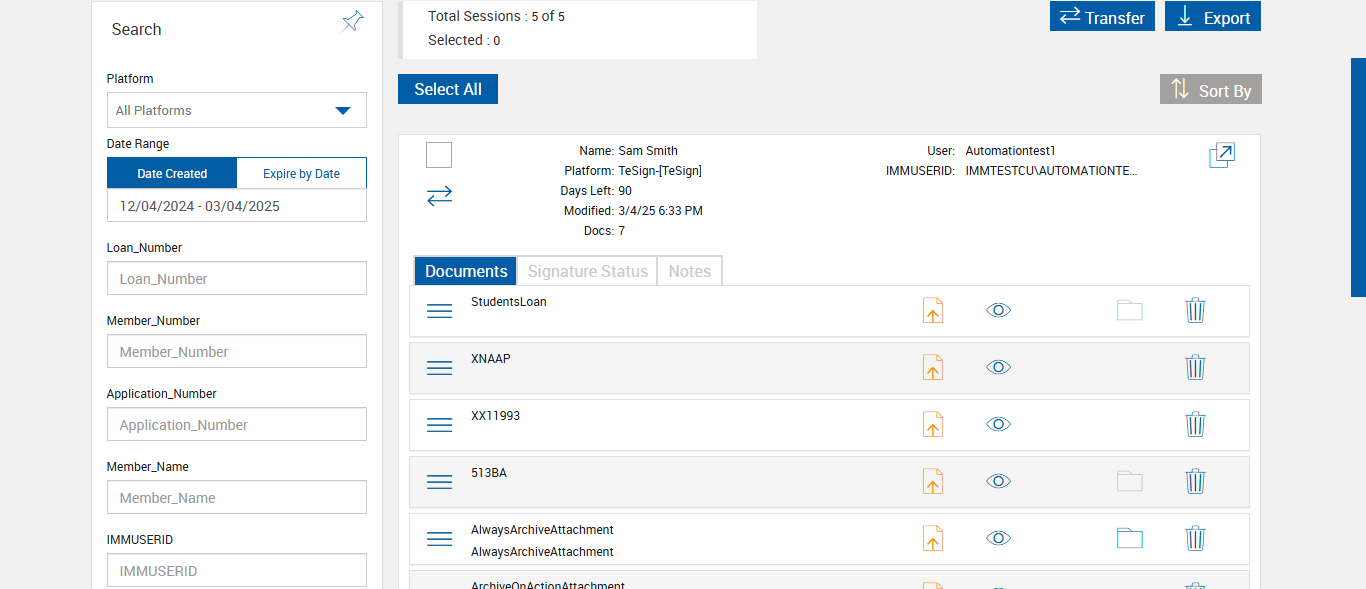Screen dimensions: 1366x589
Task: Click the name Sam Smith
Action: click(x=648, y=151)
